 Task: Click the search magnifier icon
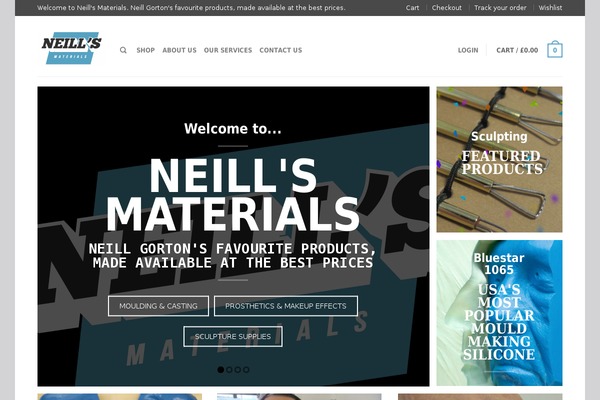tap(123, 50)
